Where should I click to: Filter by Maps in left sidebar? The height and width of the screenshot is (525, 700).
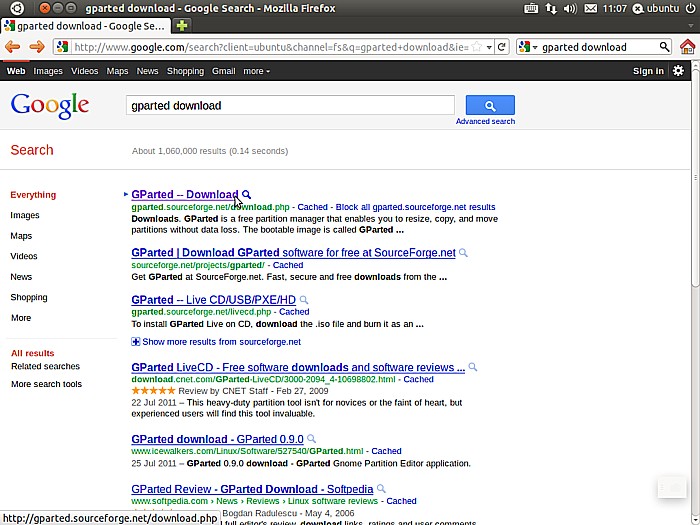point(21,236)
